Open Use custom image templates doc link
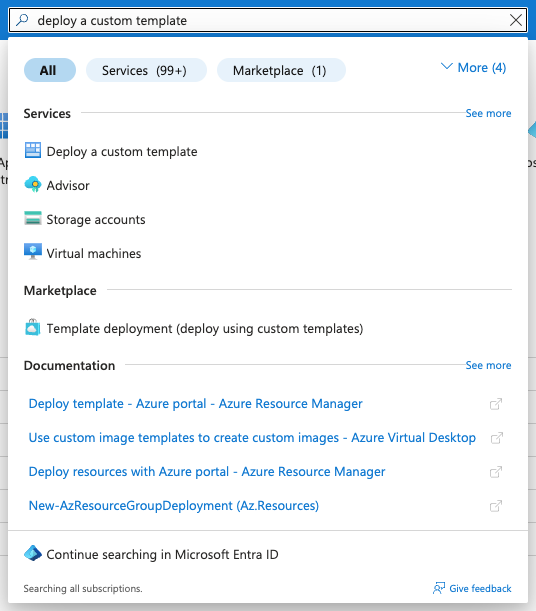The image size is (536, 611). [252, 438]
